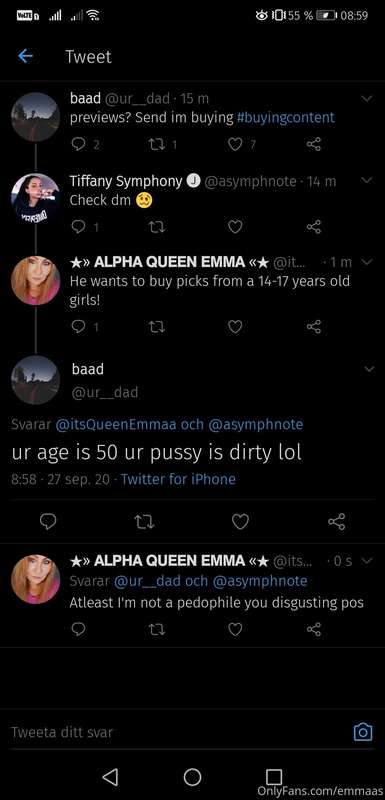Expand chevron on Alpha Queen Emma's last reply
This screenshot has height=800, width=385.
click(367, 561)
